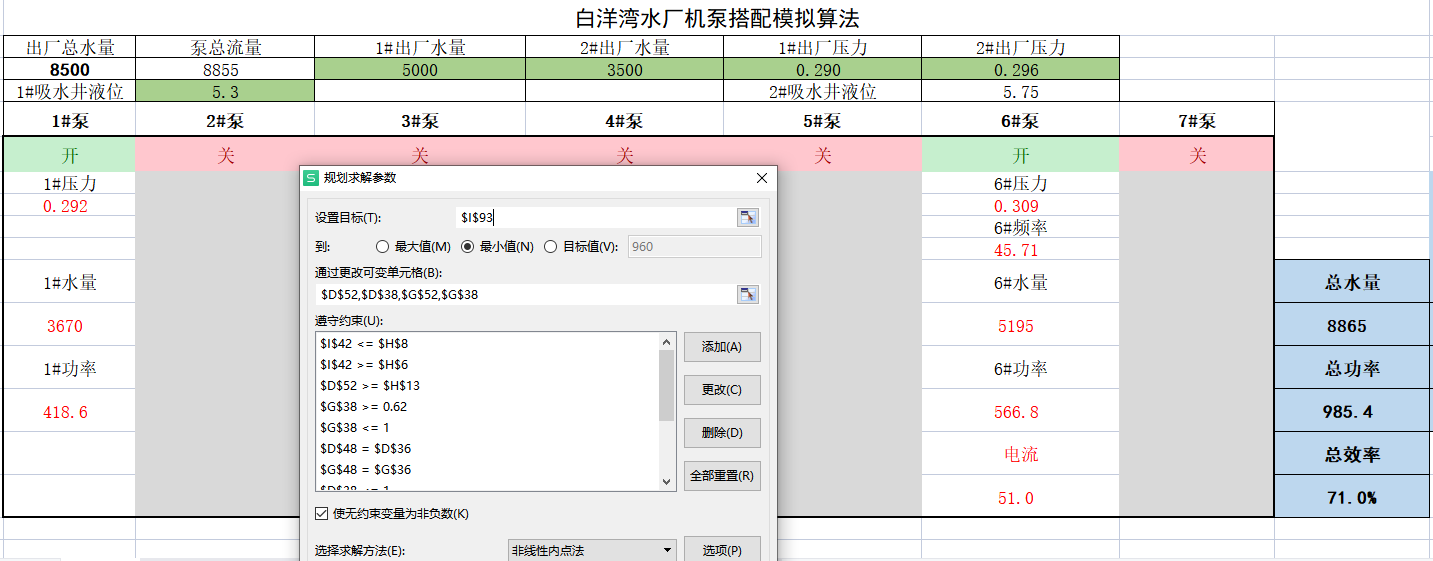Choose the 目标值(V) radio option
Image resolution: width=1433 pixels, height=561 pixels.
(x=550, y=247)
